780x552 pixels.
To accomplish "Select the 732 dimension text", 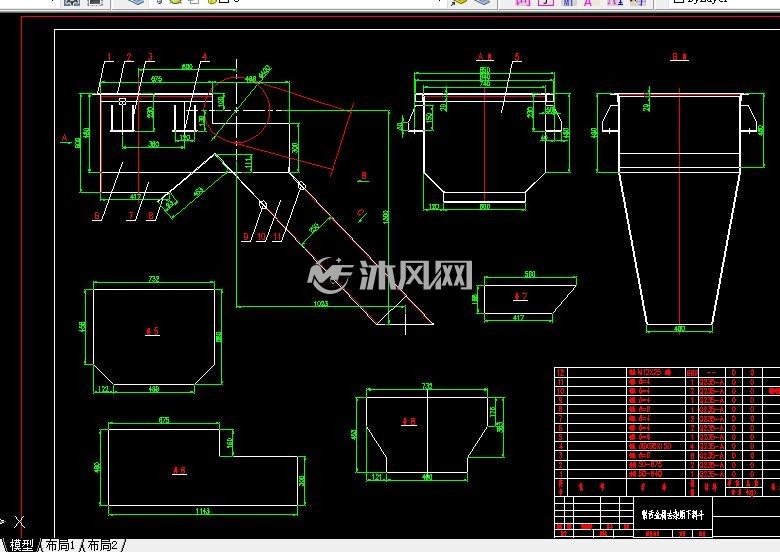I will tap(154, 279).
